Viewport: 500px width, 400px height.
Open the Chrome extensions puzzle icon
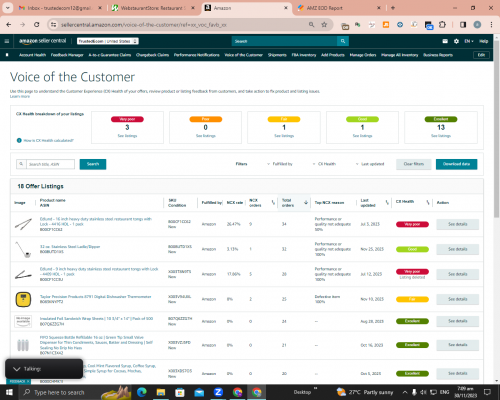tap(442, 25)
